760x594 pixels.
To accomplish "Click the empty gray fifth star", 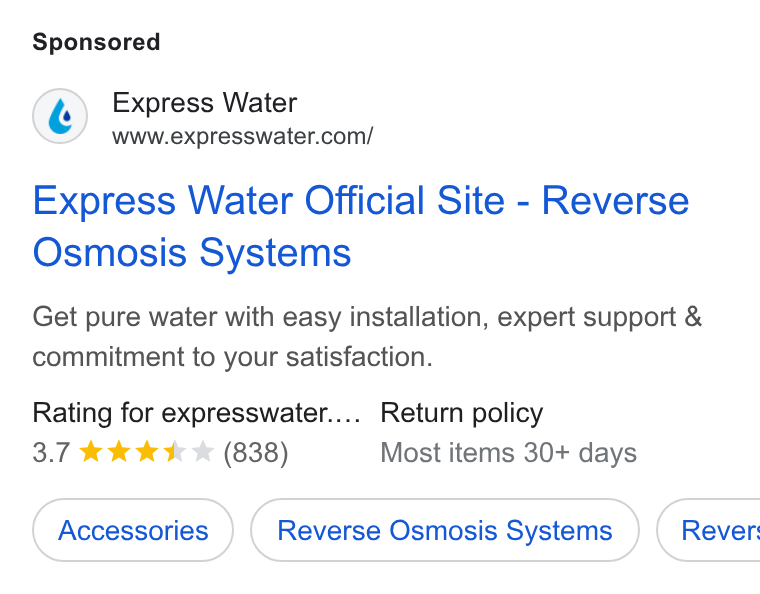I will (x=203, y=452).
